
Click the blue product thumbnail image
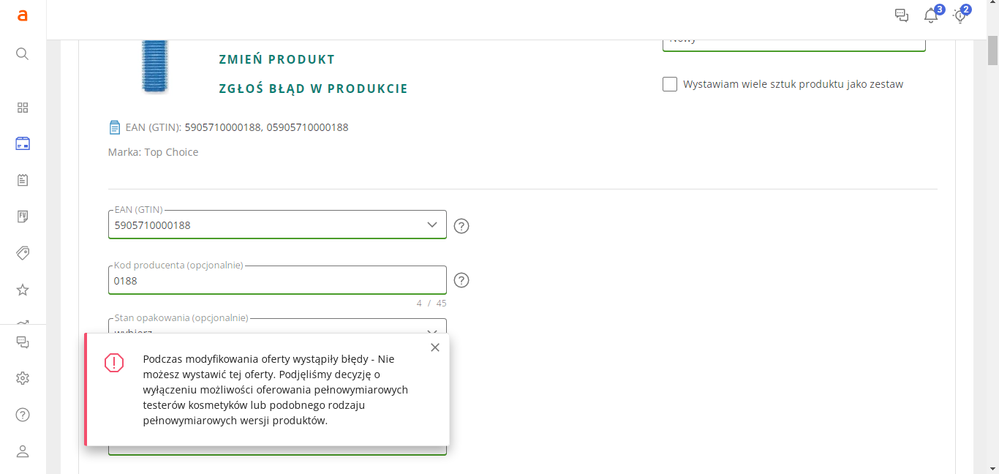[155, 66]
